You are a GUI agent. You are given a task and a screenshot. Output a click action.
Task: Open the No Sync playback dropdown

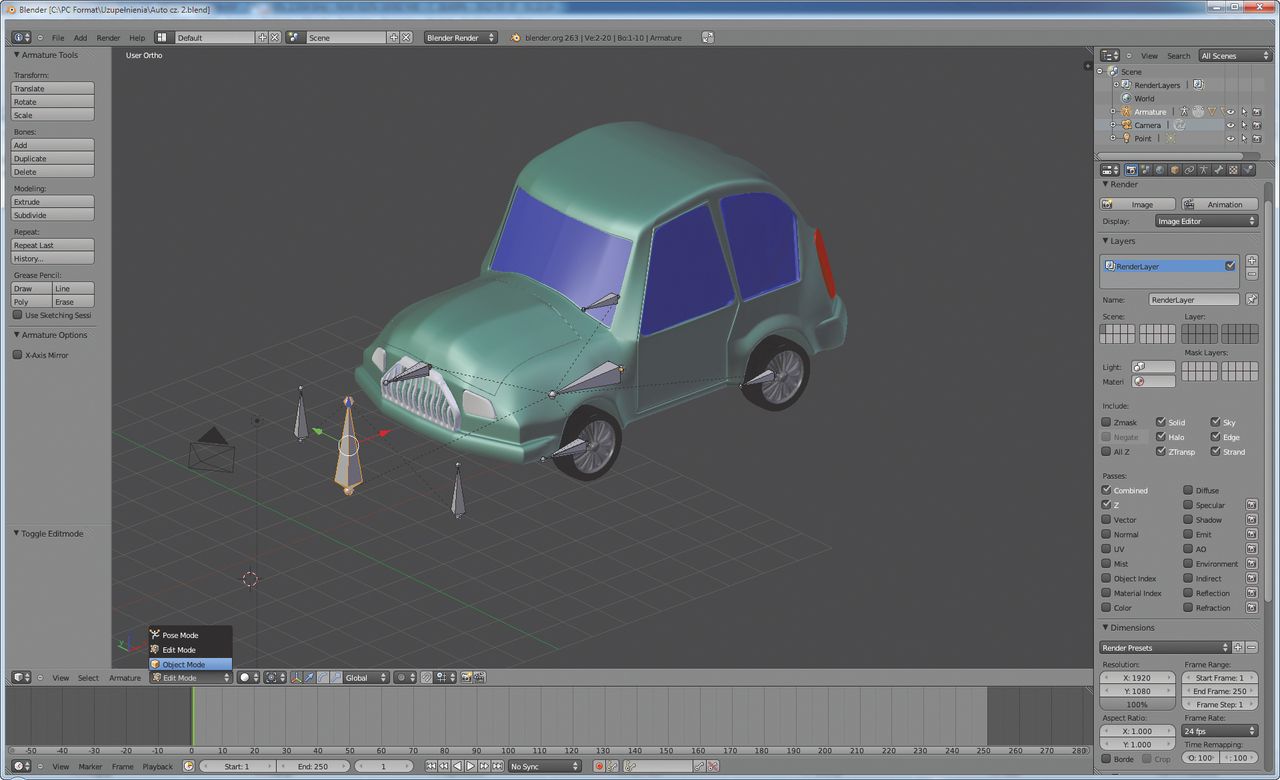pos(544,766)
